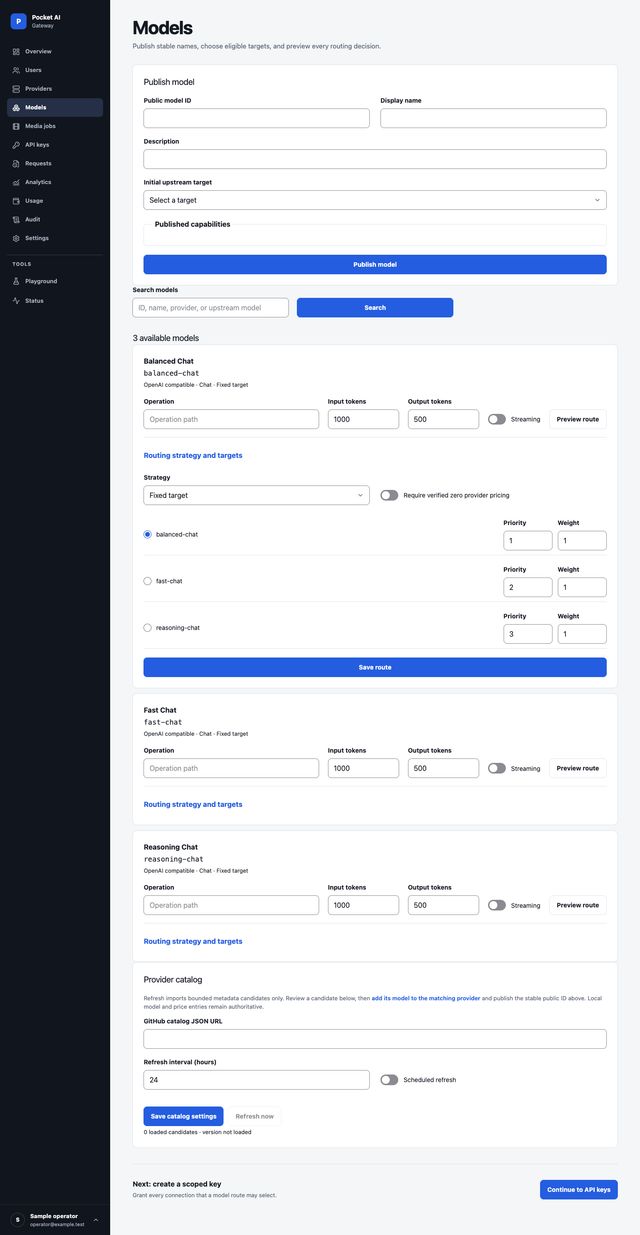The image size is (640, 1235).
Task: Go to Overview in sidebar menu
Action: click(x=55, y=51)
